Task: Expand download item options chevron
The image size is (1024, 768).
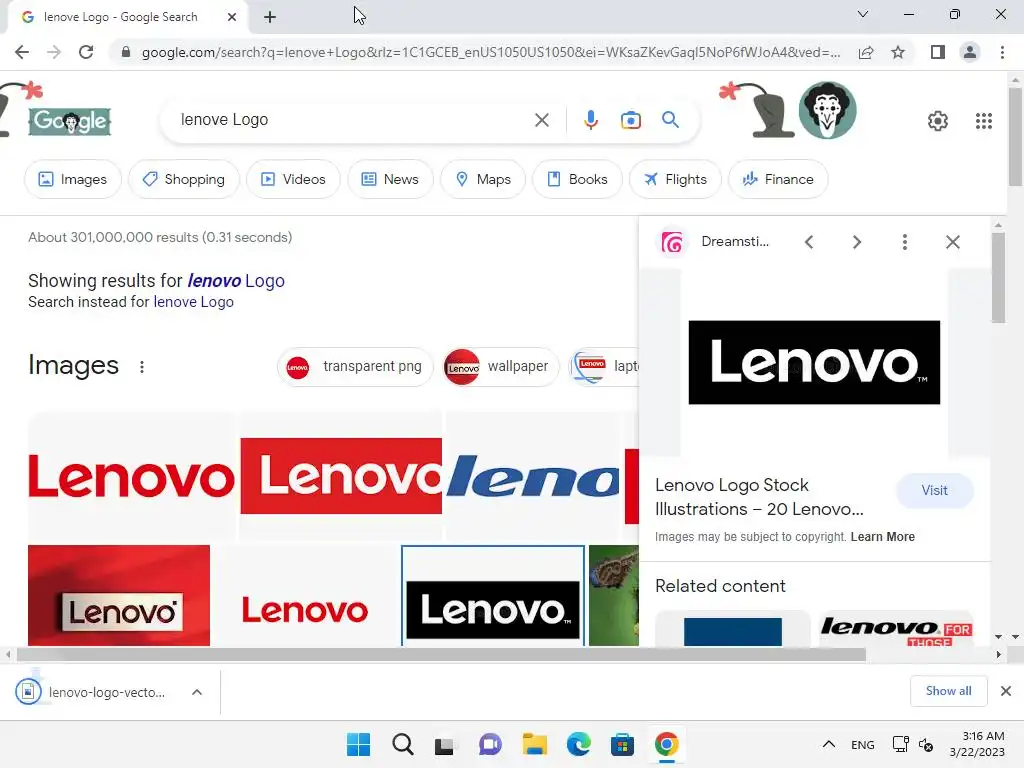Action: 197,692
